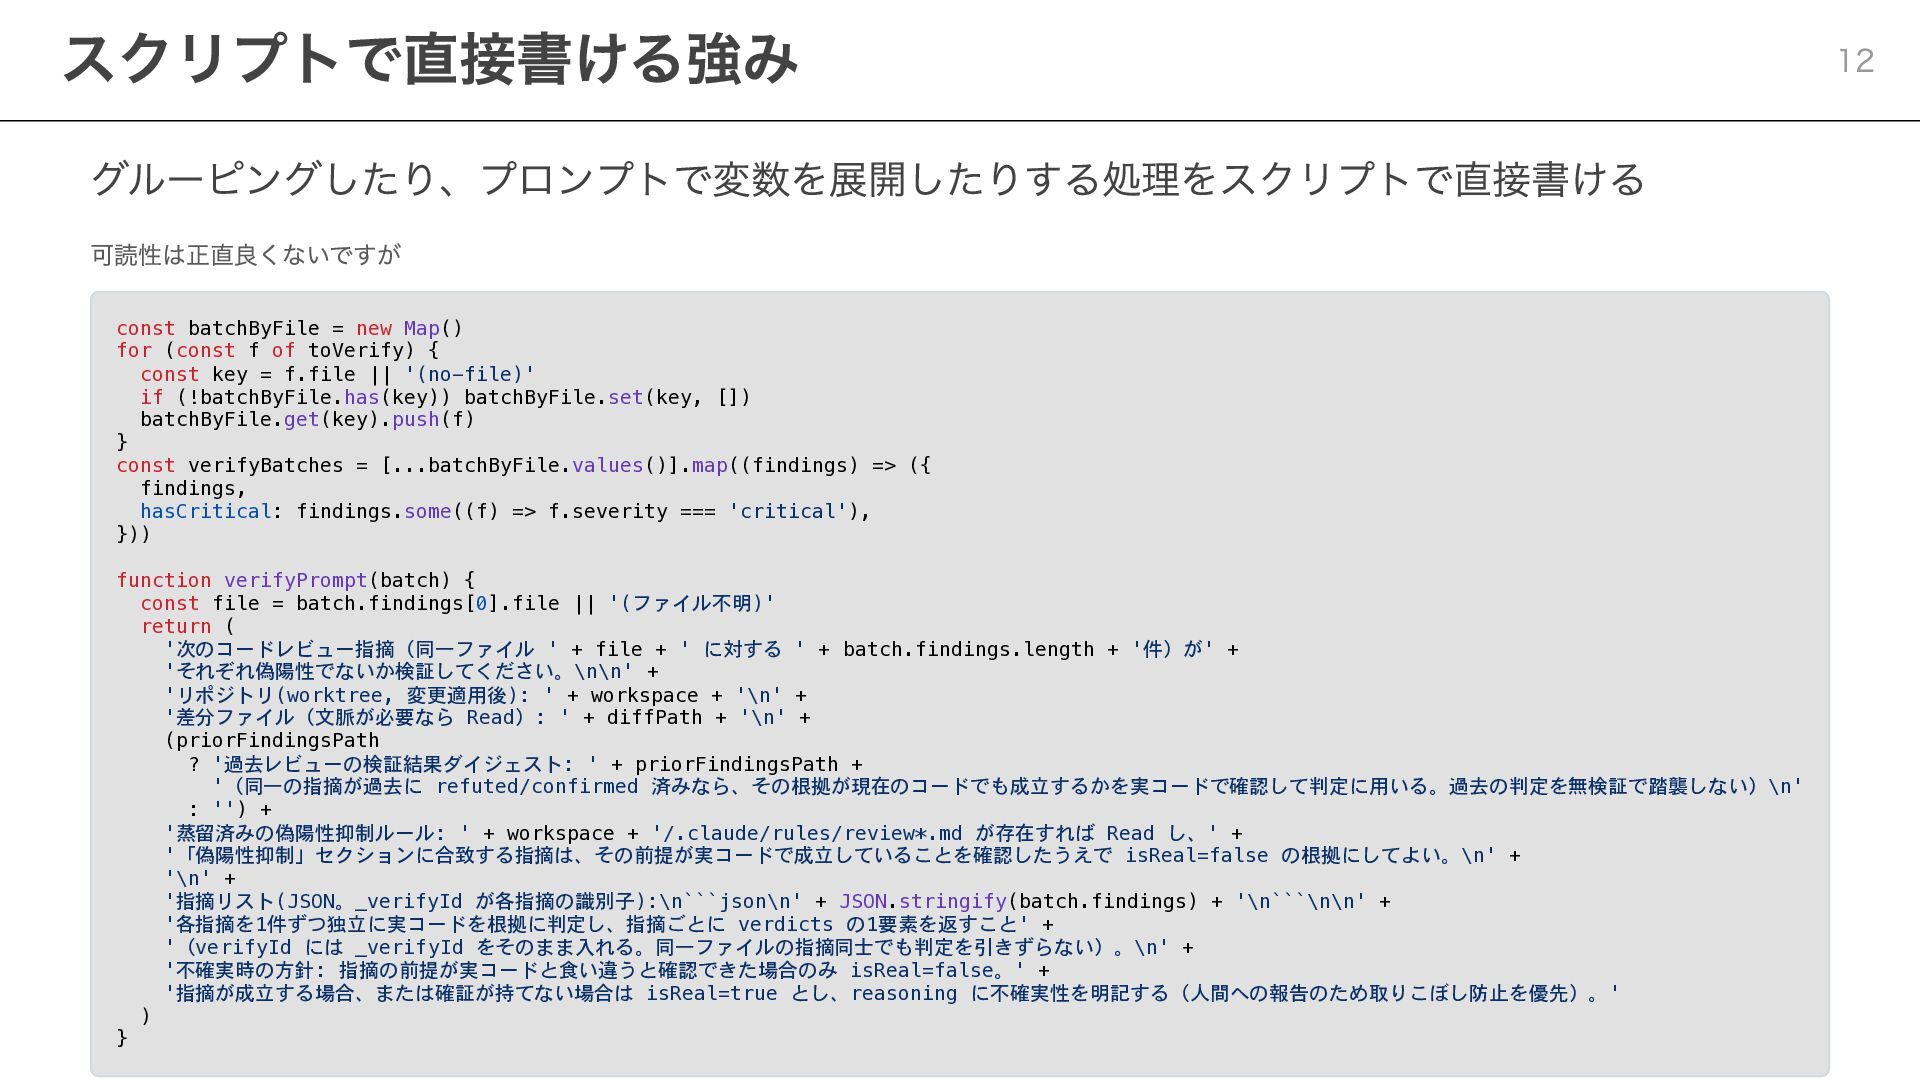The height and width of the screenshot is (1080, 1920).
Task: Click the '(priorFindingsPath' code line
Action: 272,741
